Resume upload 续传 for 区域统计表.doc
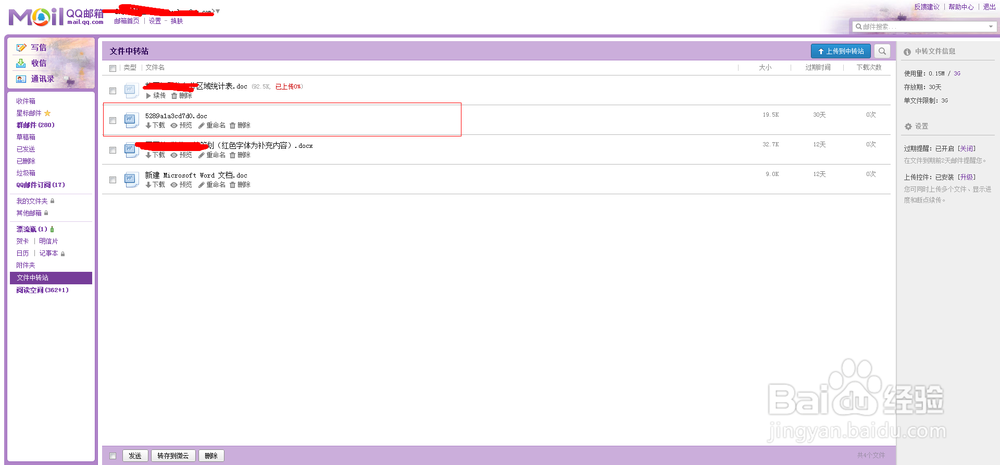The height and width of the screenshot is (465, 1000). (155, 96)
